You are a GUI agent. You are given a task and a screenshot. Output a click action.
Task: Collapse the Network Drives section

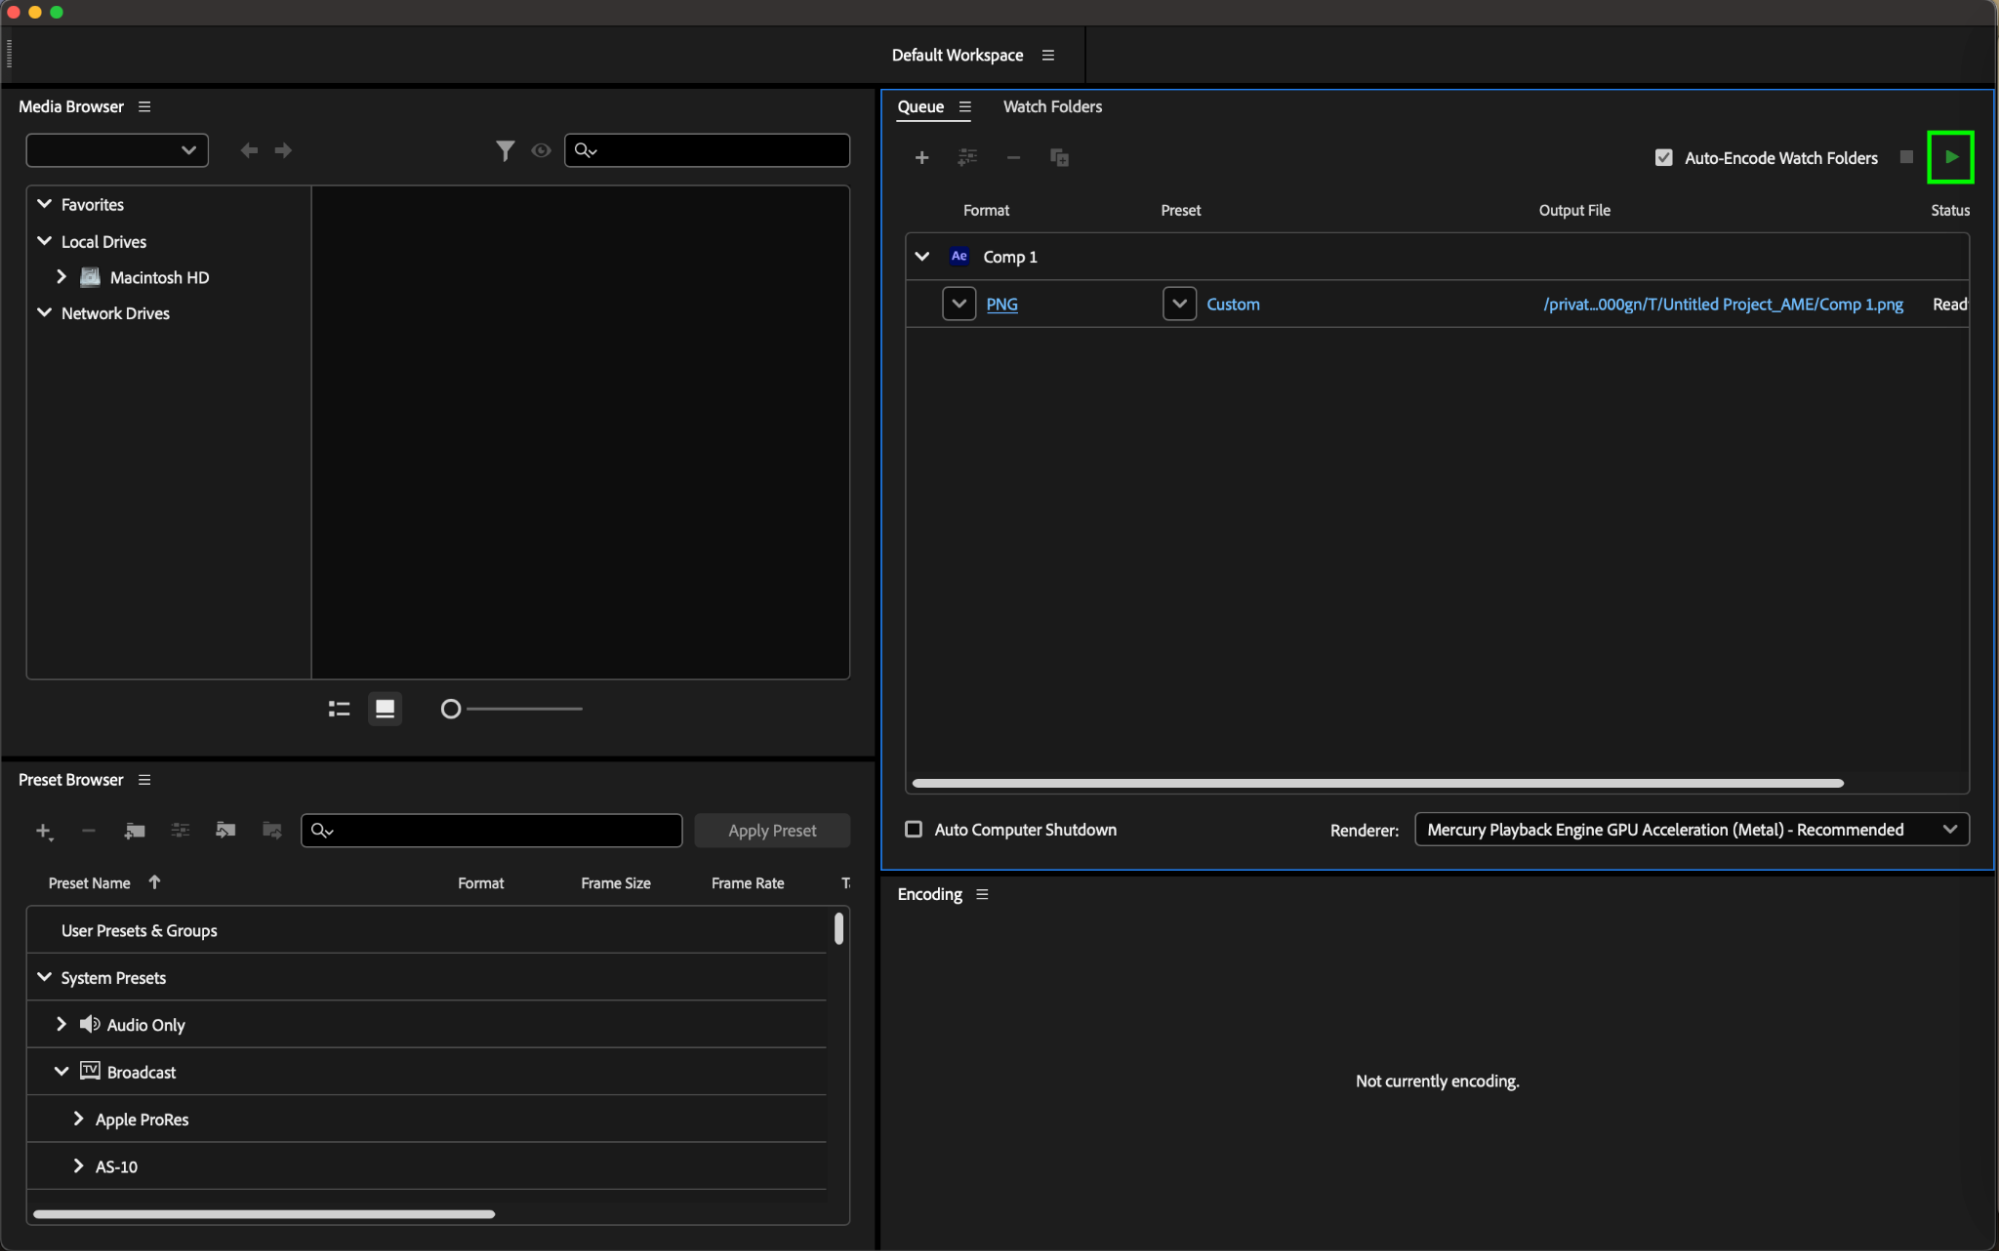[x=44, y=312]
